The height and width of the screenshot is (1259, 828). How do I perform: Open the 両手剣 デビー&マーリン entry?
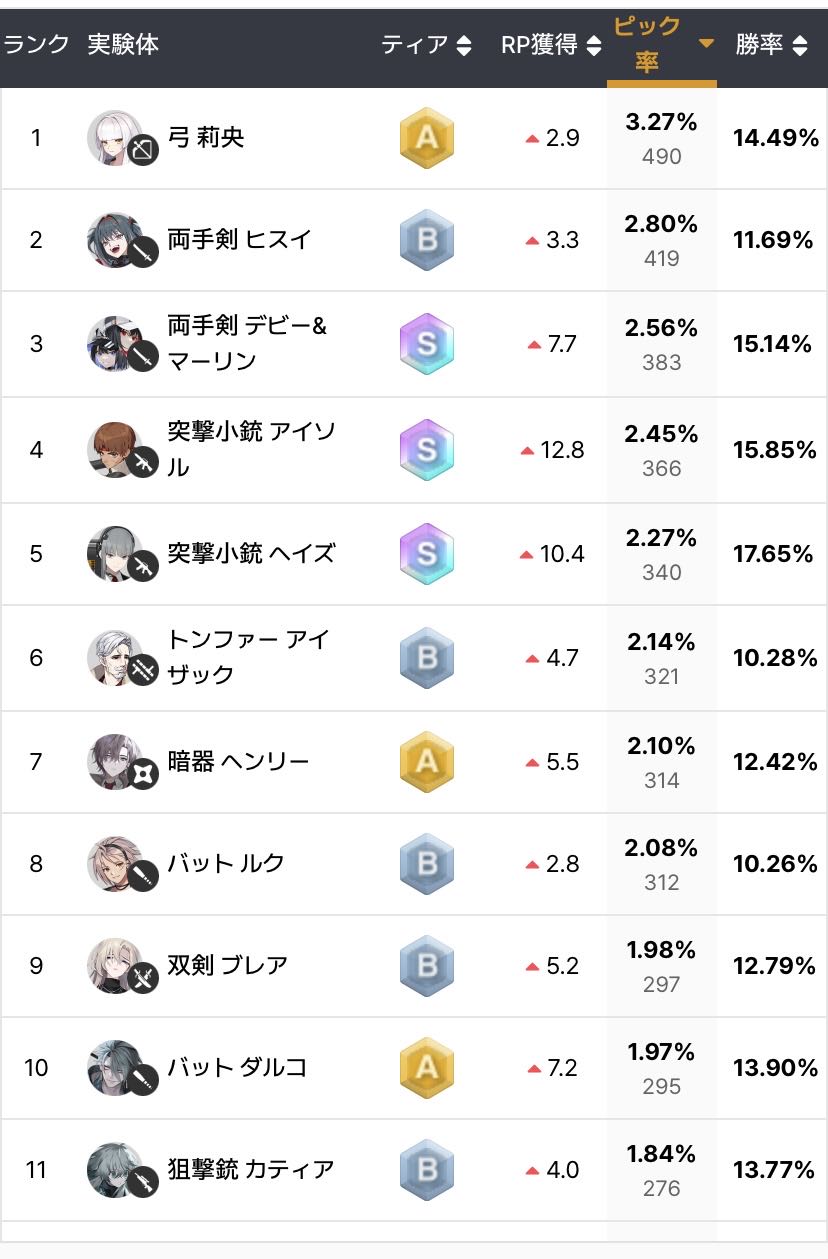point(247,343)
